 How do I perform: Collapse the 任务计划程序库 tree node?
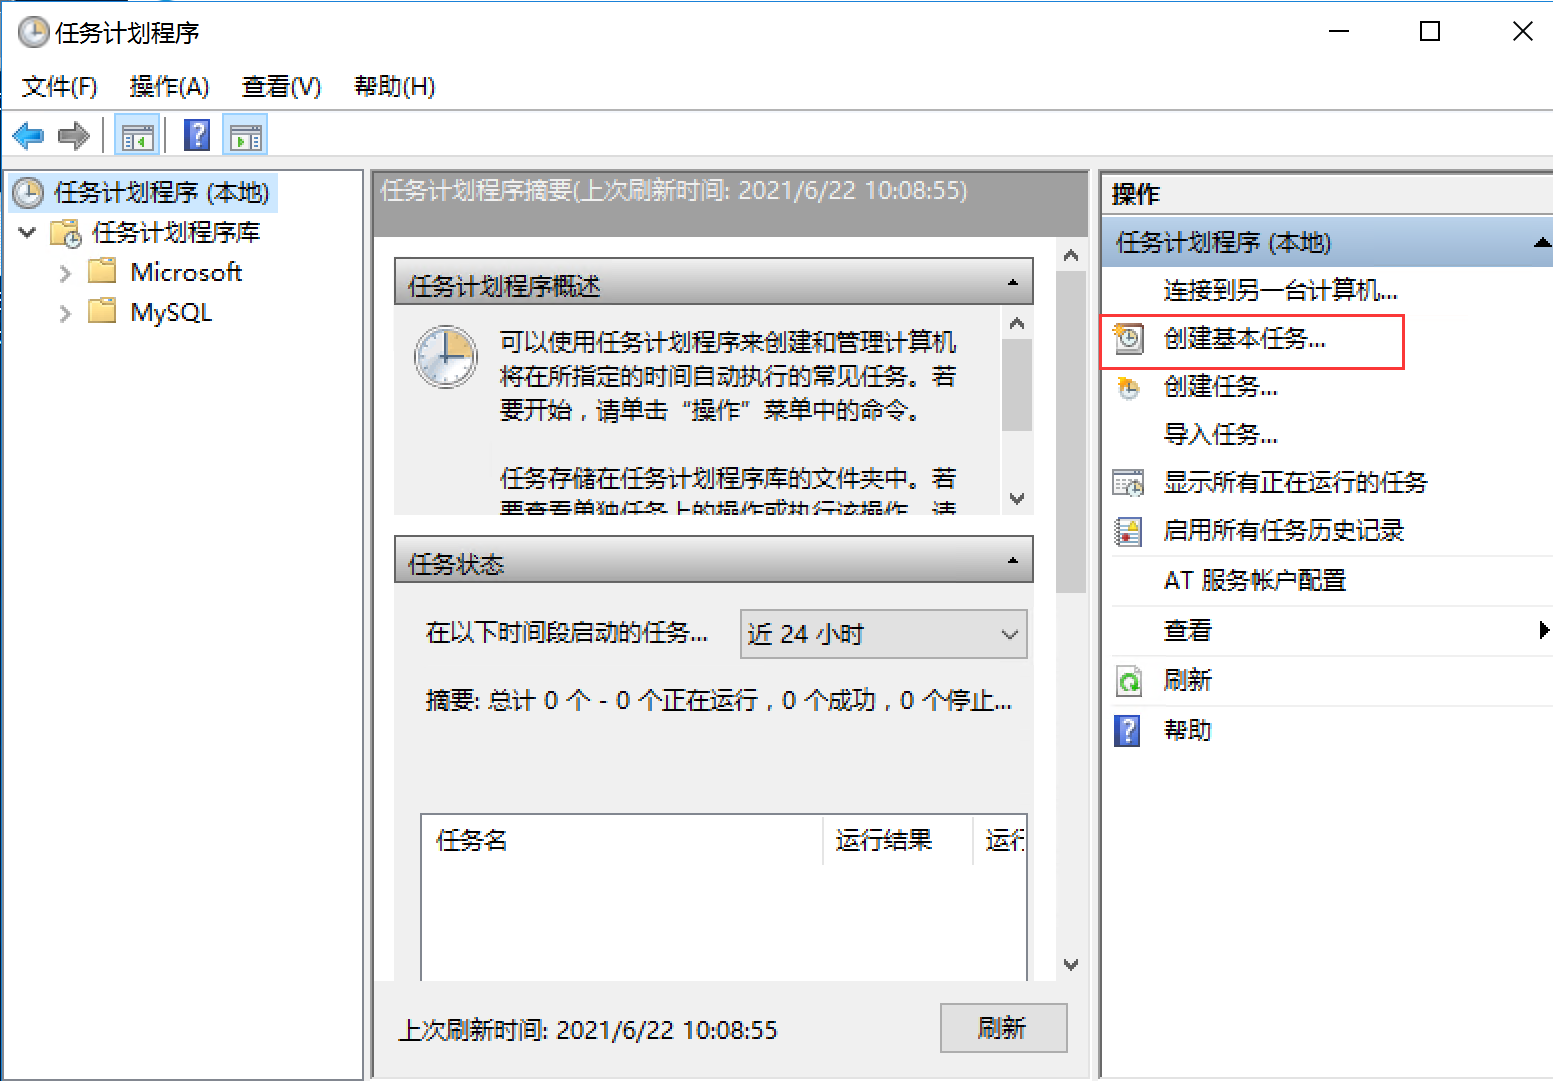28,233
